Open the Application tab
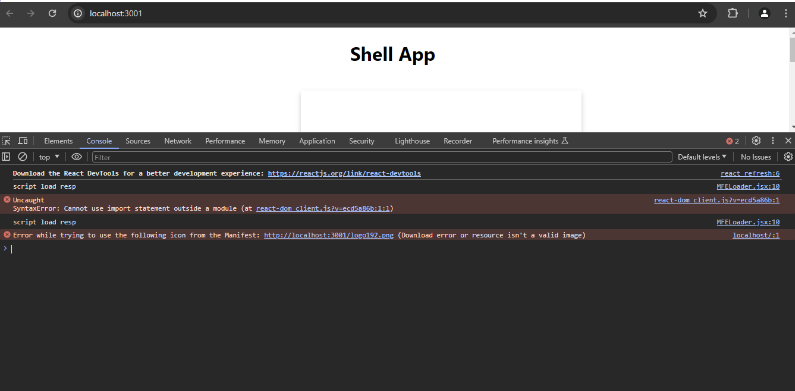Image resolution: width=795 pixels, height=391 pixels. coord(317,141)
